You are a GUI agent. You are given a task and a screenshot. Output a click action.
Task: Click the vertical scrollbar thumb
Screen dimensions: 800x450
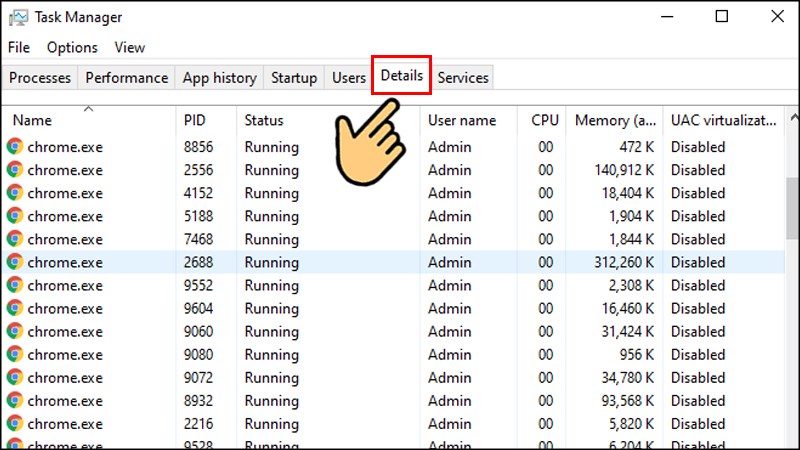793,208
